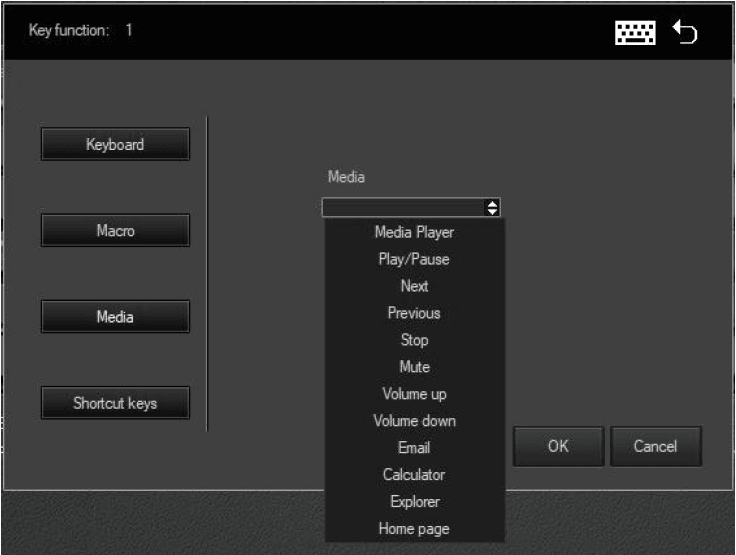
Task: Pick Next in the Media list
Action: [x=414, y=286]
